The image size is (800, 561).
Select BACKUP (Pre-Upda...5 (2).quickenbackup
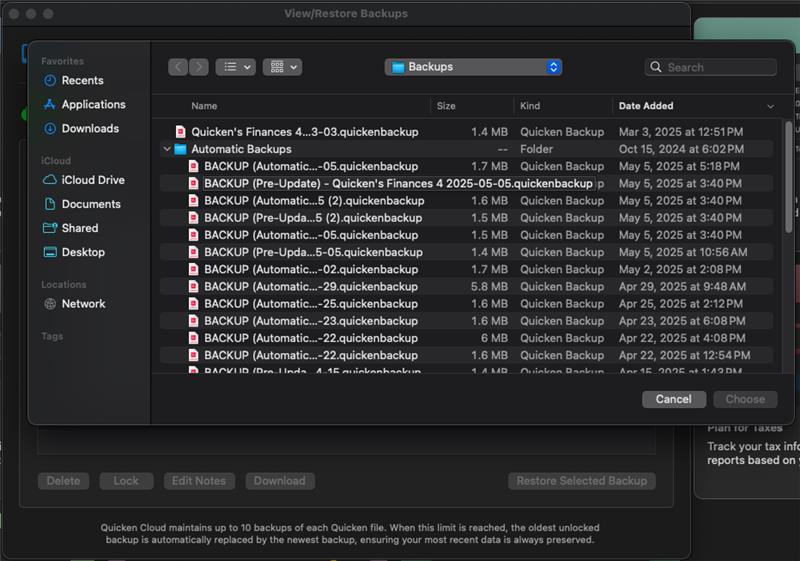click(466, 218)
